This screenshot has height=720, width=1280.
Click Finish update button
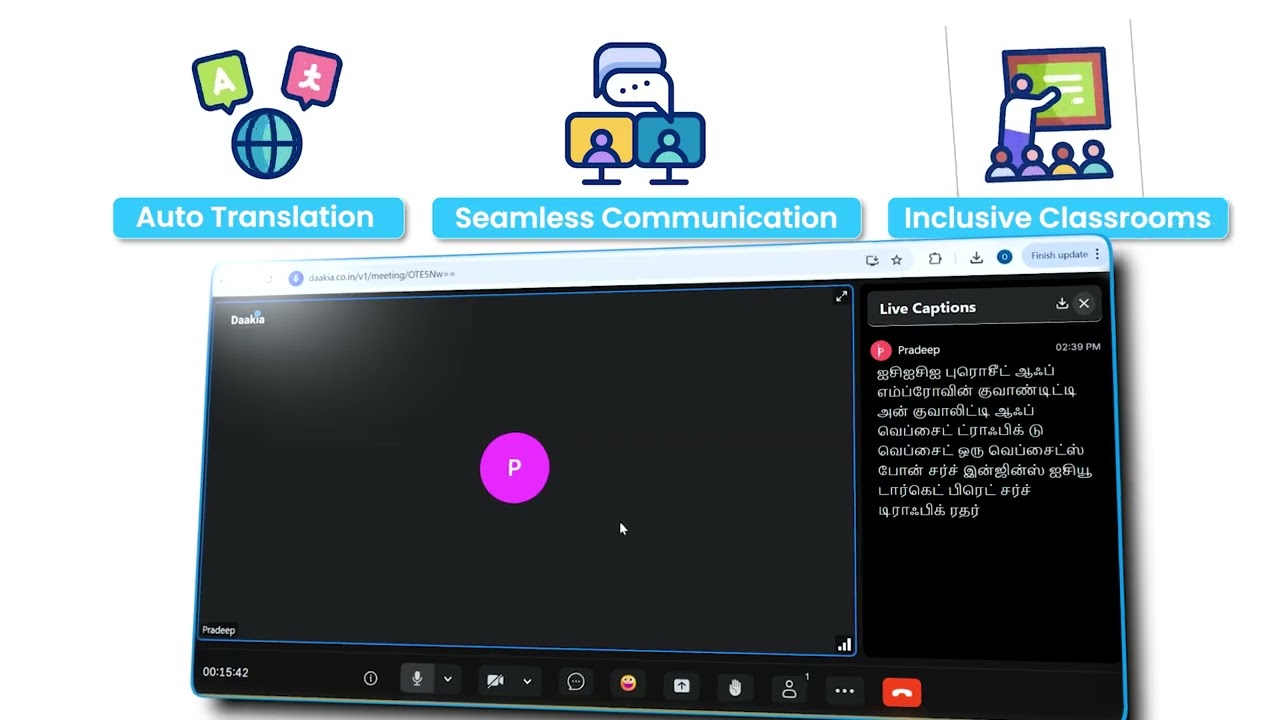coord(1060,255)
